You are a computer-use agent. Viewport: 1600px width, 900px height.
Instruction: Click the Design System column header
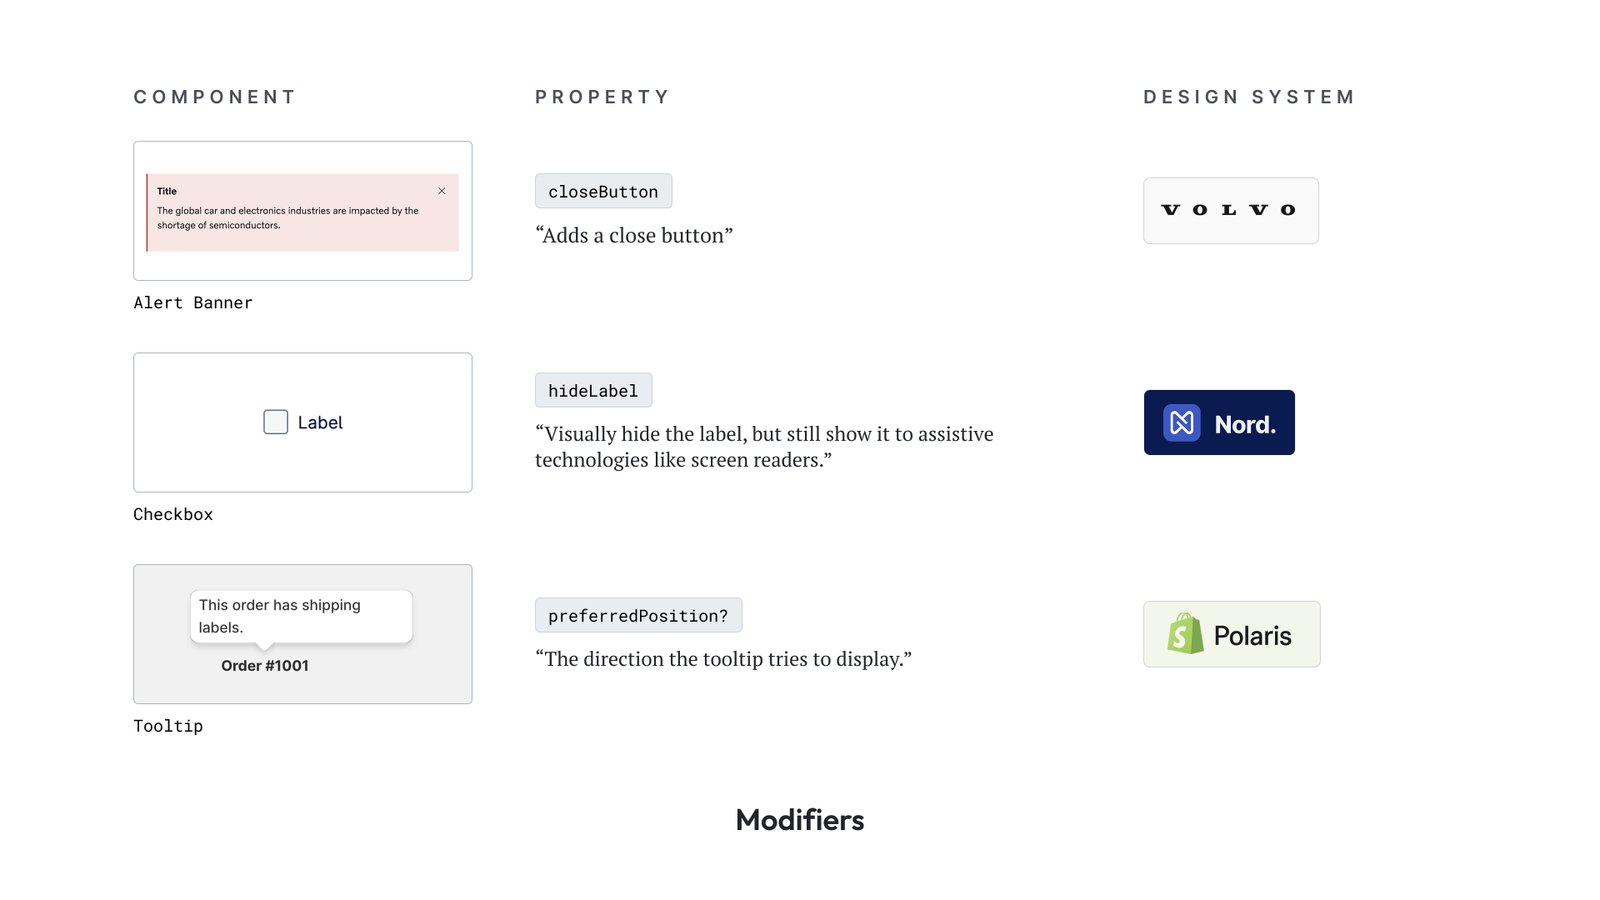[1249, 97]
